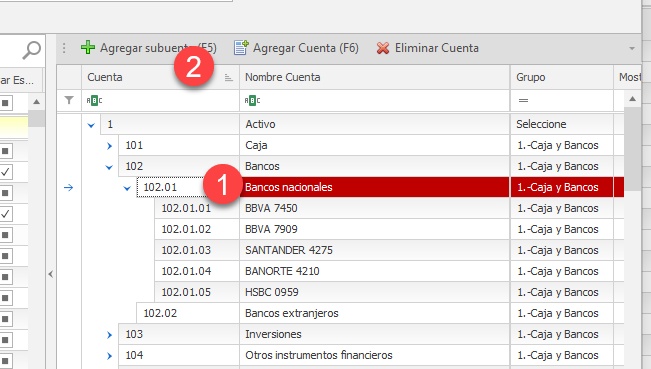Click the magnifying glass search icon
The height and width of the screenshot is (369, 651).
(32, 50)
